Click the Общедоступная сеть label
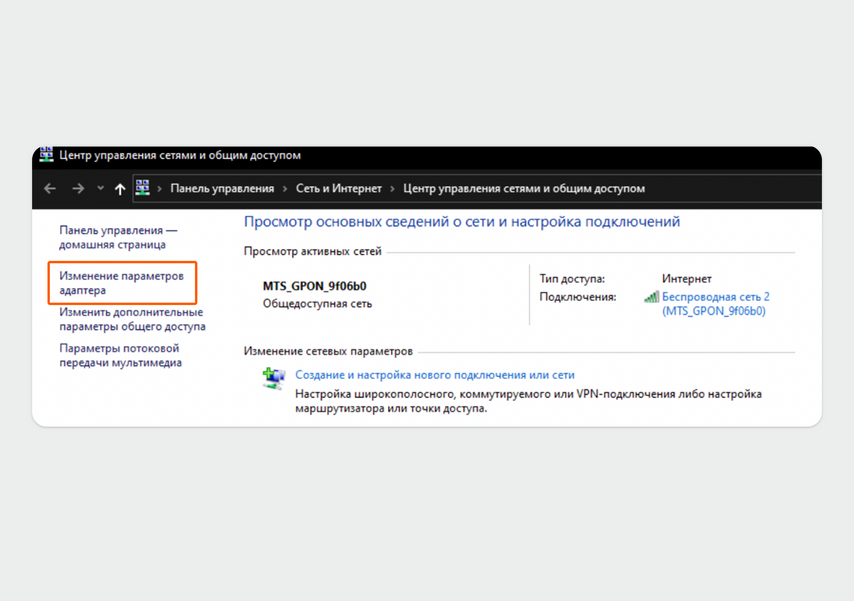 click(x=318, y=303)
